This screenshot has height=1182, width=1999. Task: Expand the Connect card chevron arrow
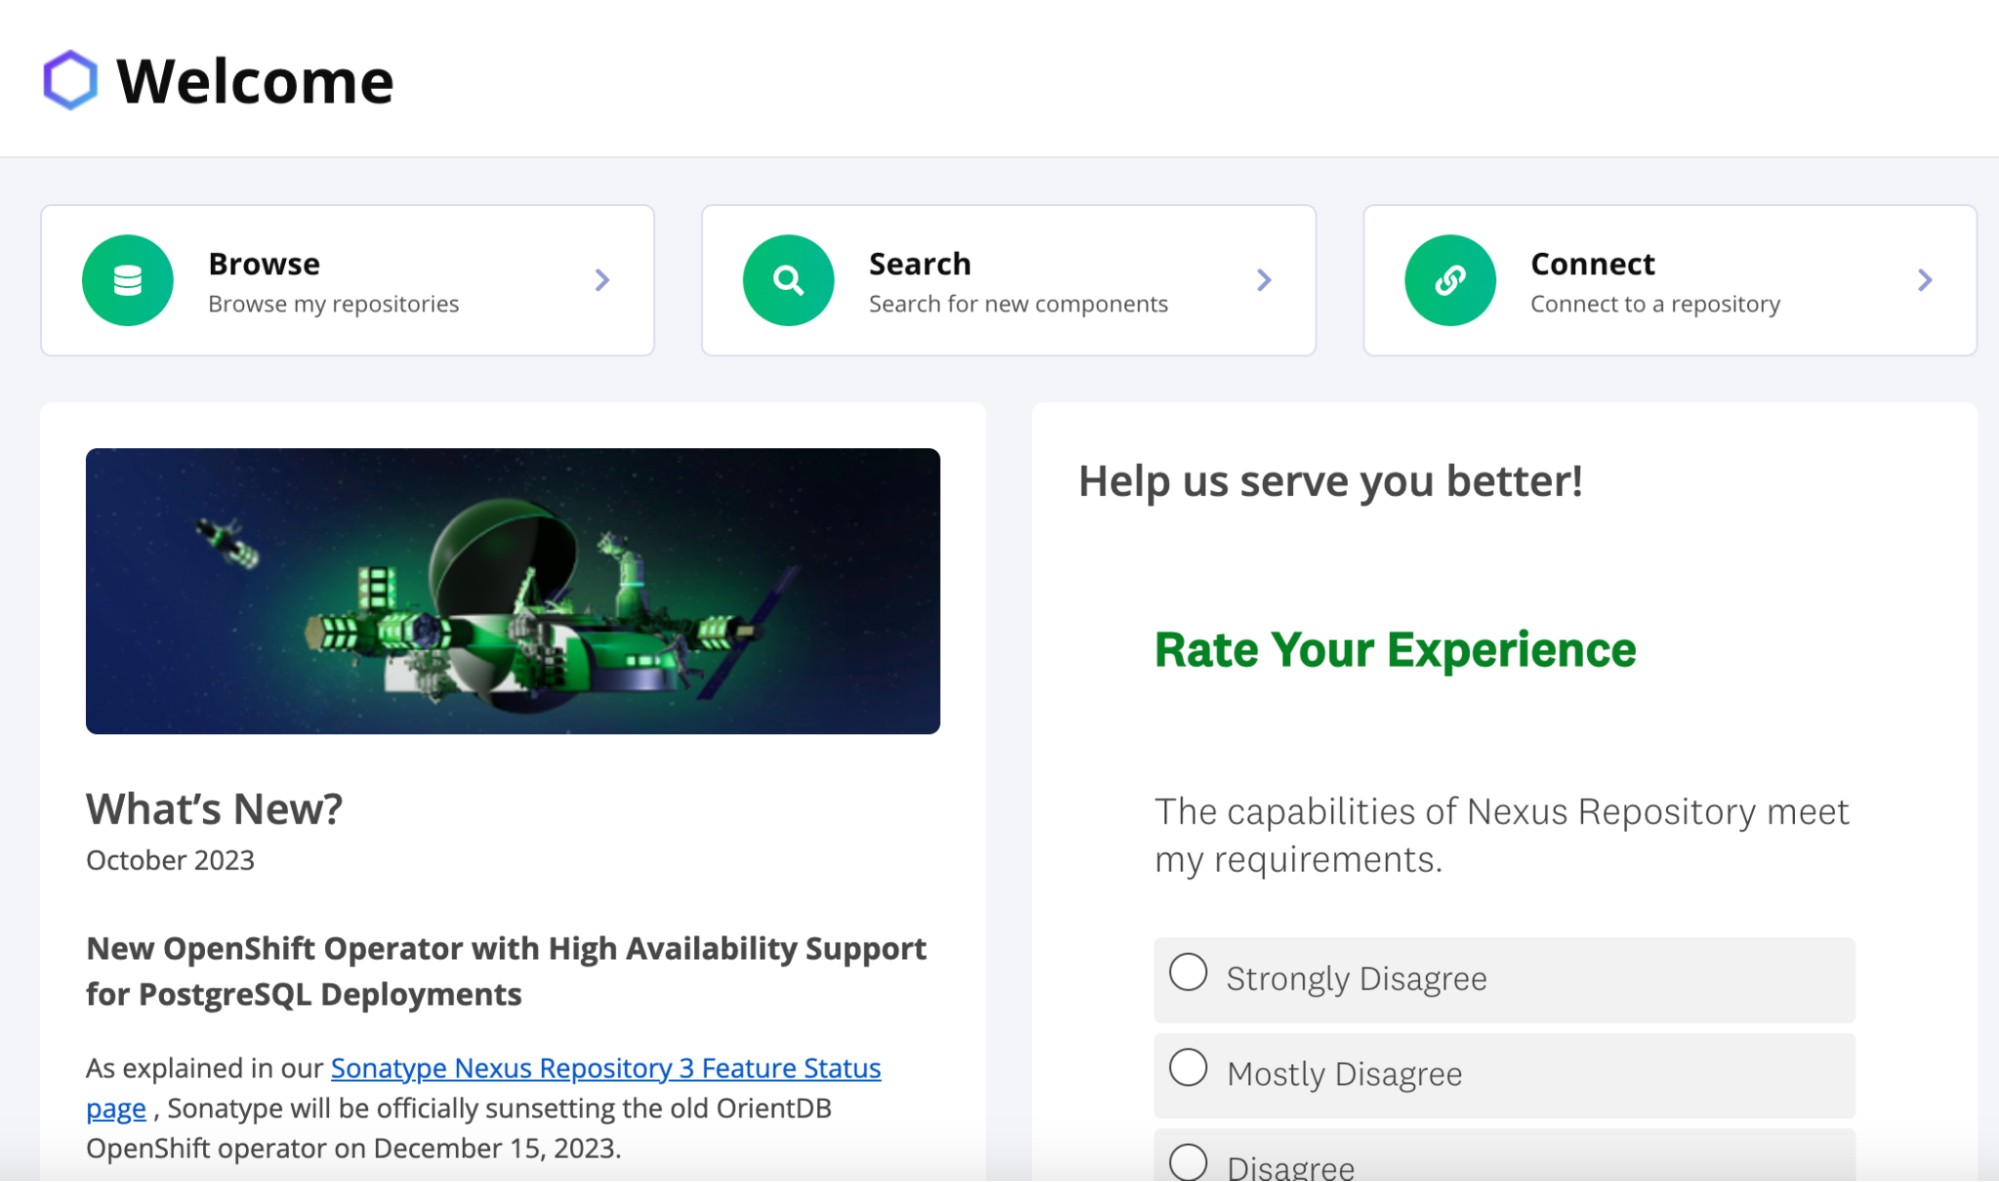[x=1925, y=280]
